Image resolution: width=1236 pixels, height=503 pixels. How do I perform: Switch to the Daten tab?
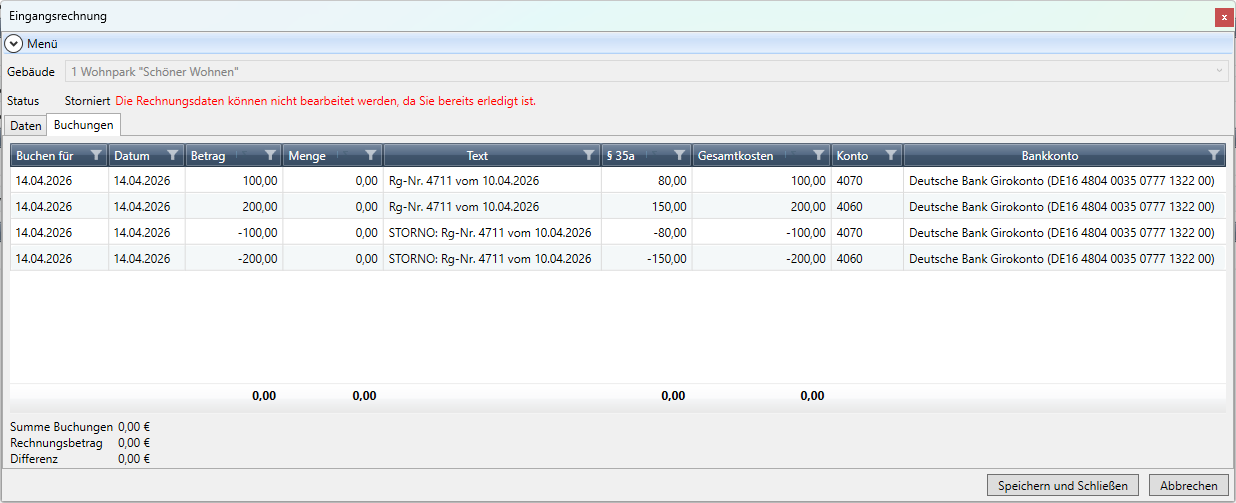tap(26, 126)
